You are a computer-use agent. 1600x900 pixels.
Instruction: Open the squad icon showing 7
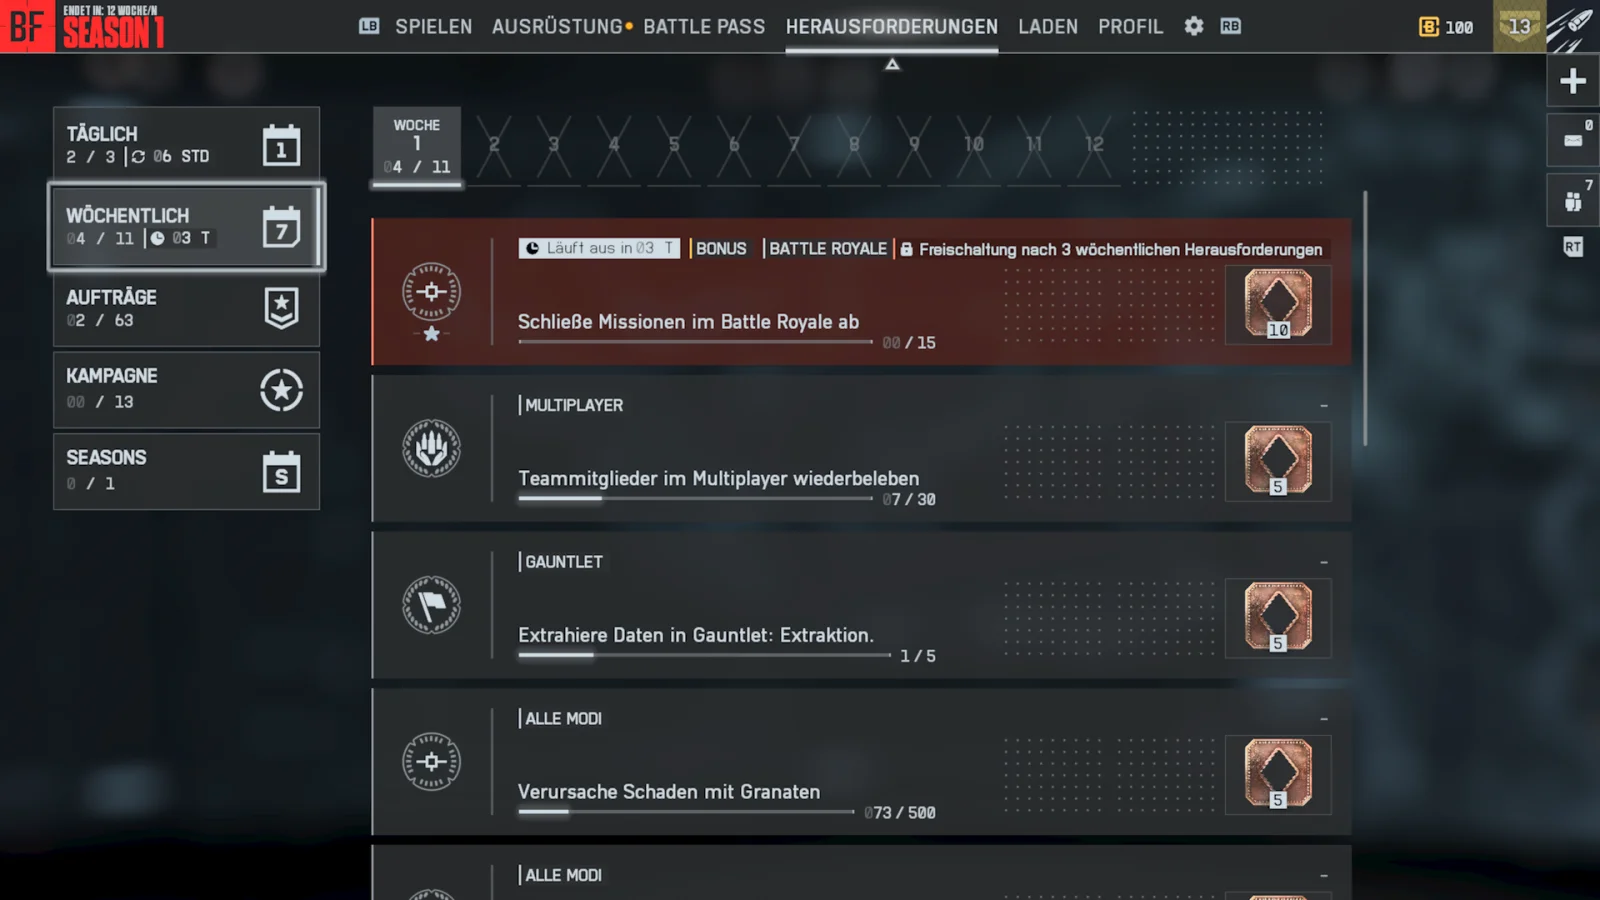(x=1573, y=200)
